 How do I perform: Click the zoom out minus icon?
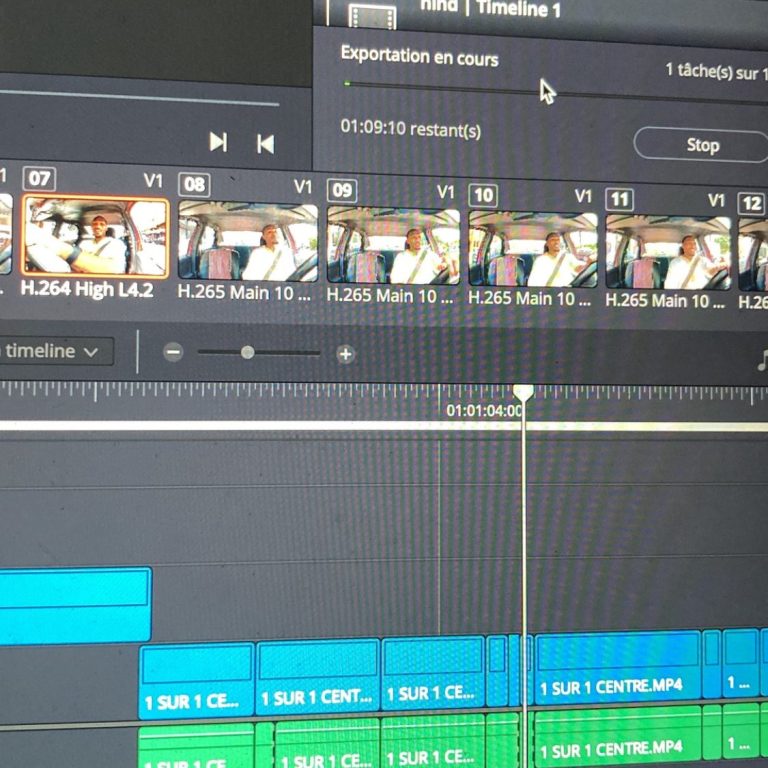pos(173,353)
